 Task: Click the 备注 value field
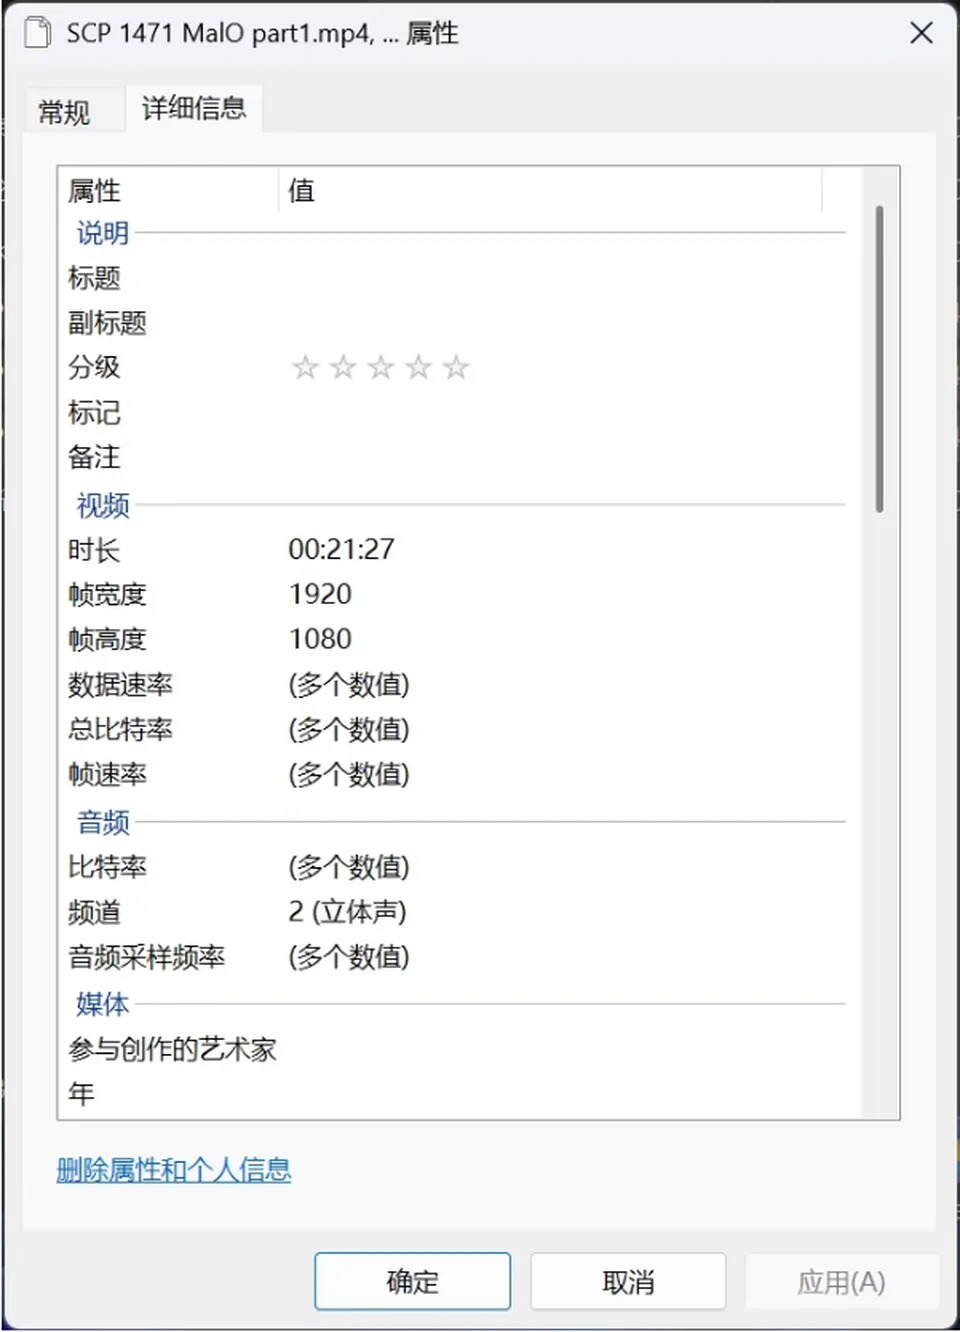565,457
